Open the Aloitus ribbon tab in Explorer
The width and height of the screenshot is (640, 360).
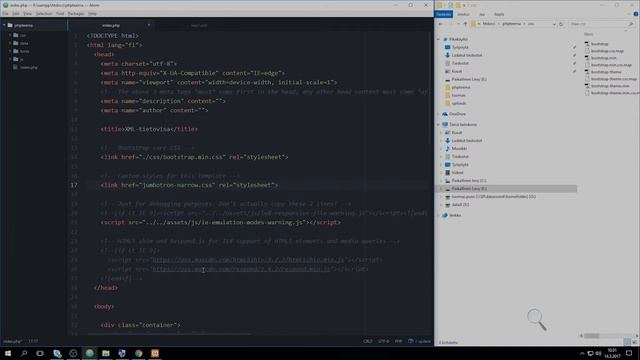pos(463,14)
